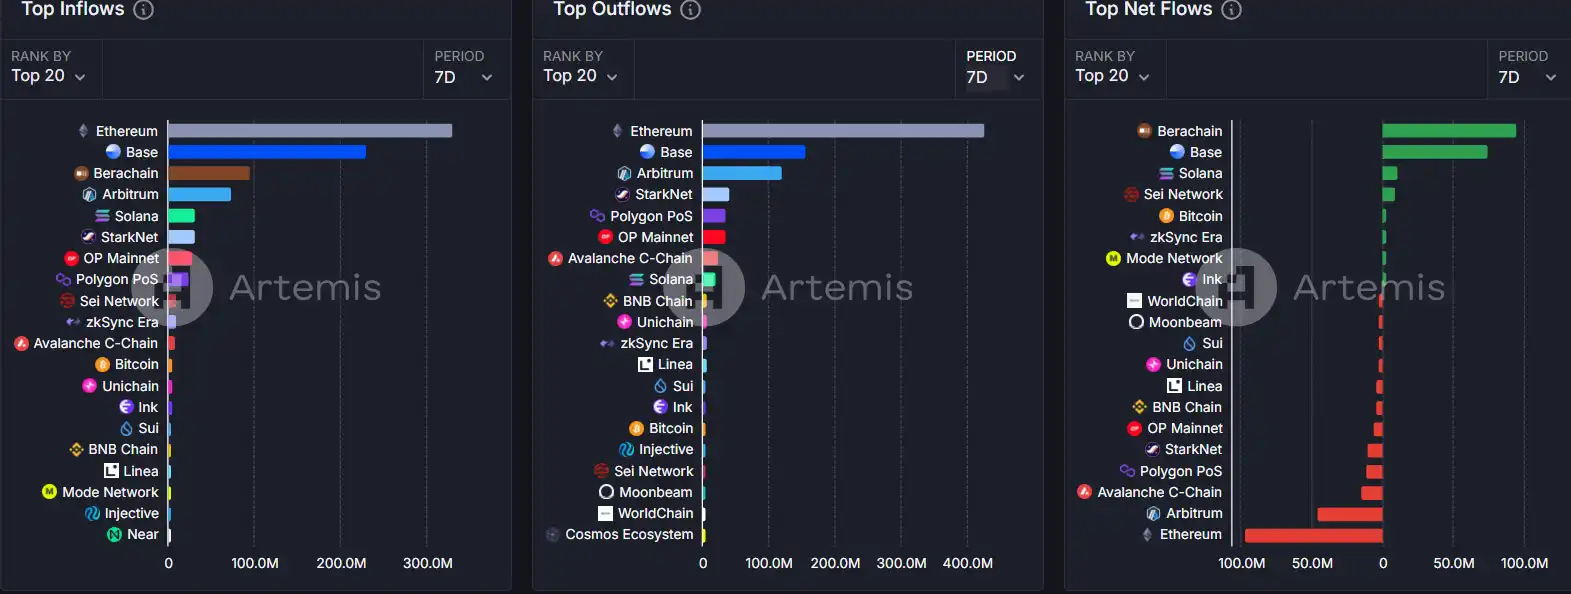Click the BNB Chain icon in Top Outflows
The width and height of the screenshot is (1571, 594).
pos(610,301)
